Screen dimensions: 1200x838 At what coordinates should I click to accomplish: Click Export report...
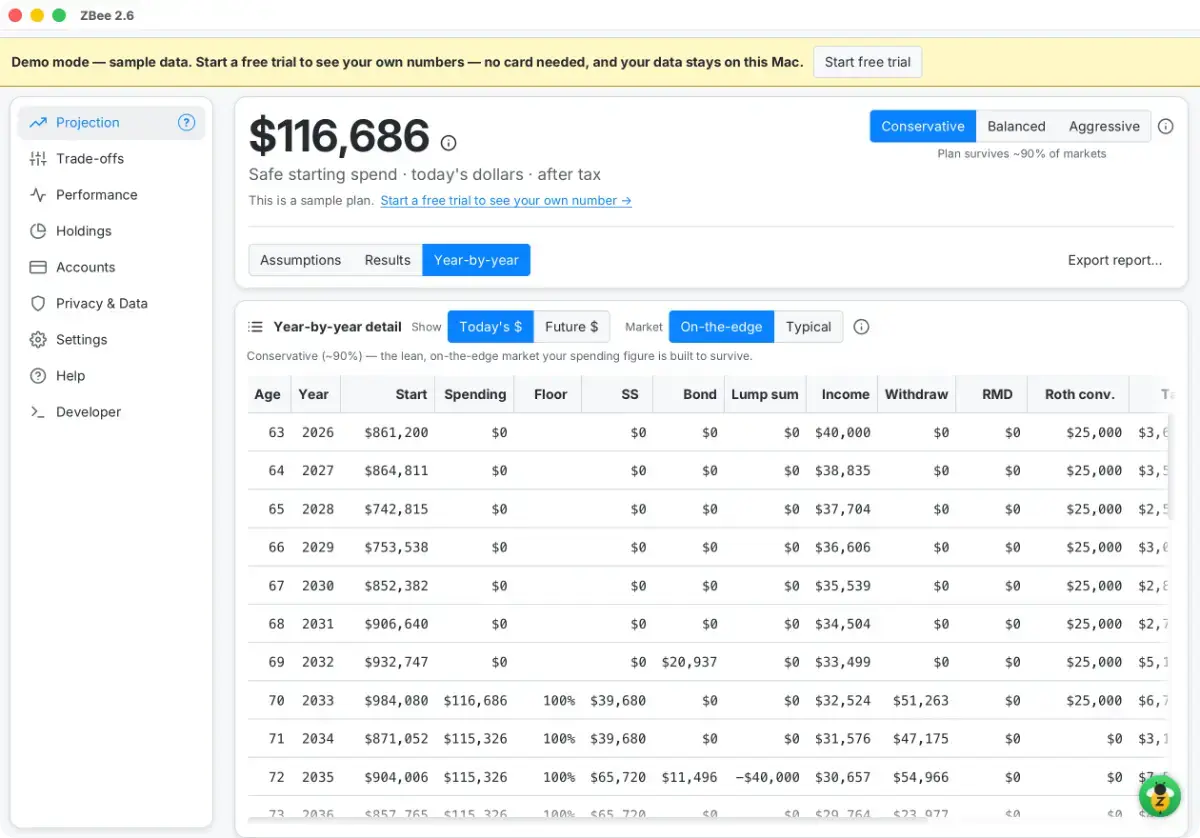pos(1115,260)
